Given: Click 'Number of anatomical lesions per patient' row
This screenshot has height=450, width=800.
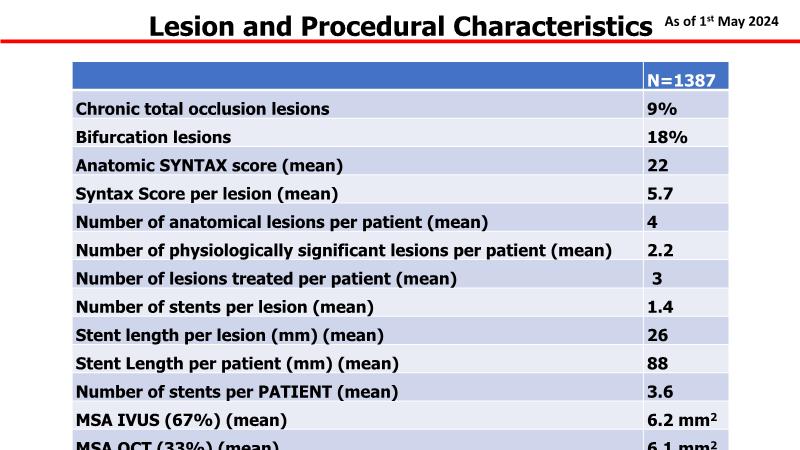Looking at the screenshot, I should tap(282, 222).
